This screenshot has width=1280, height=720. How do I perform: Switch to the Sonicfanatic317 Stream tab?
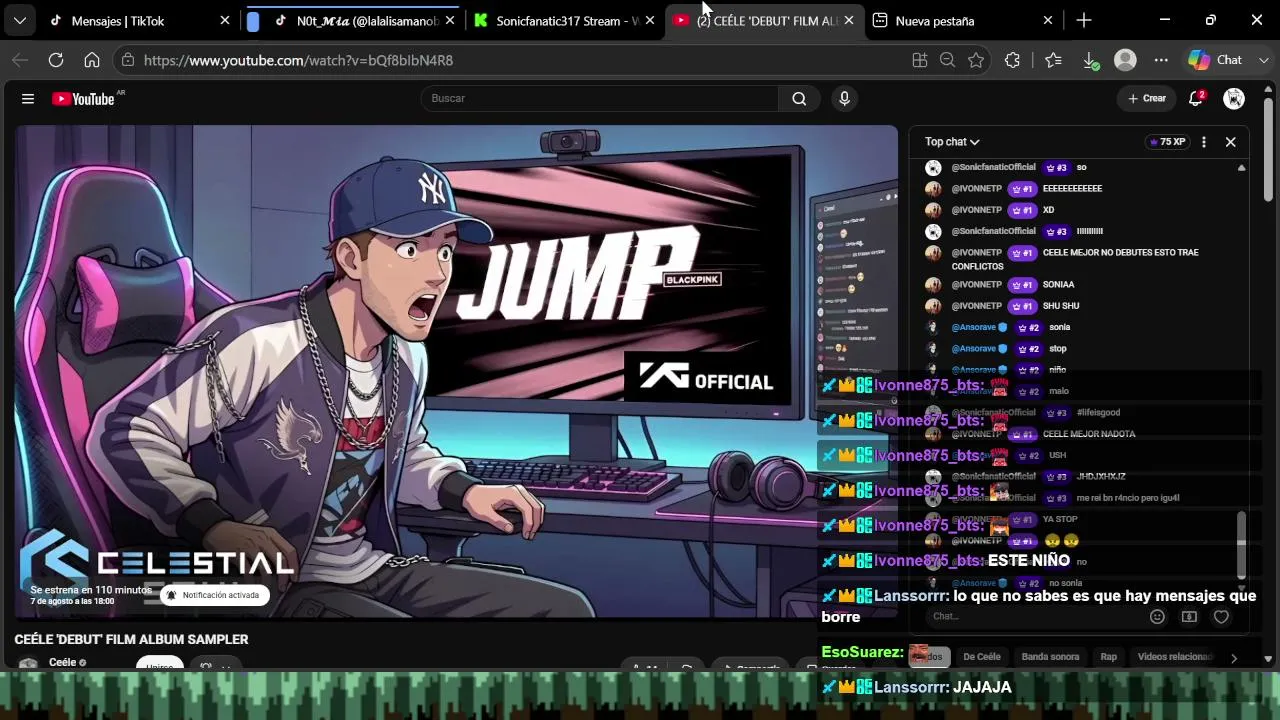[564, 20]
